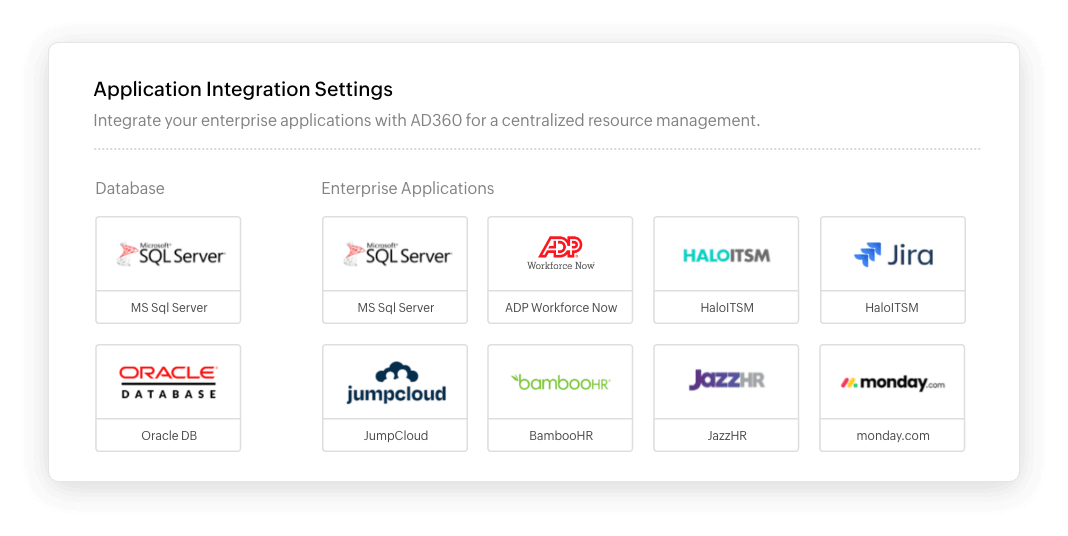
Task: Open the monday.com logo
Action: click(892, 383)
